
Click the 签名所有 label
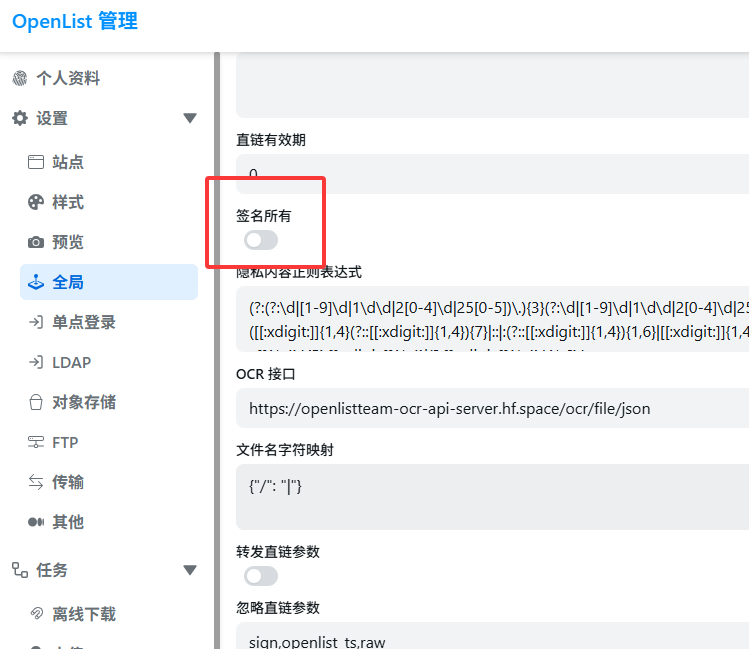[264, 216]
